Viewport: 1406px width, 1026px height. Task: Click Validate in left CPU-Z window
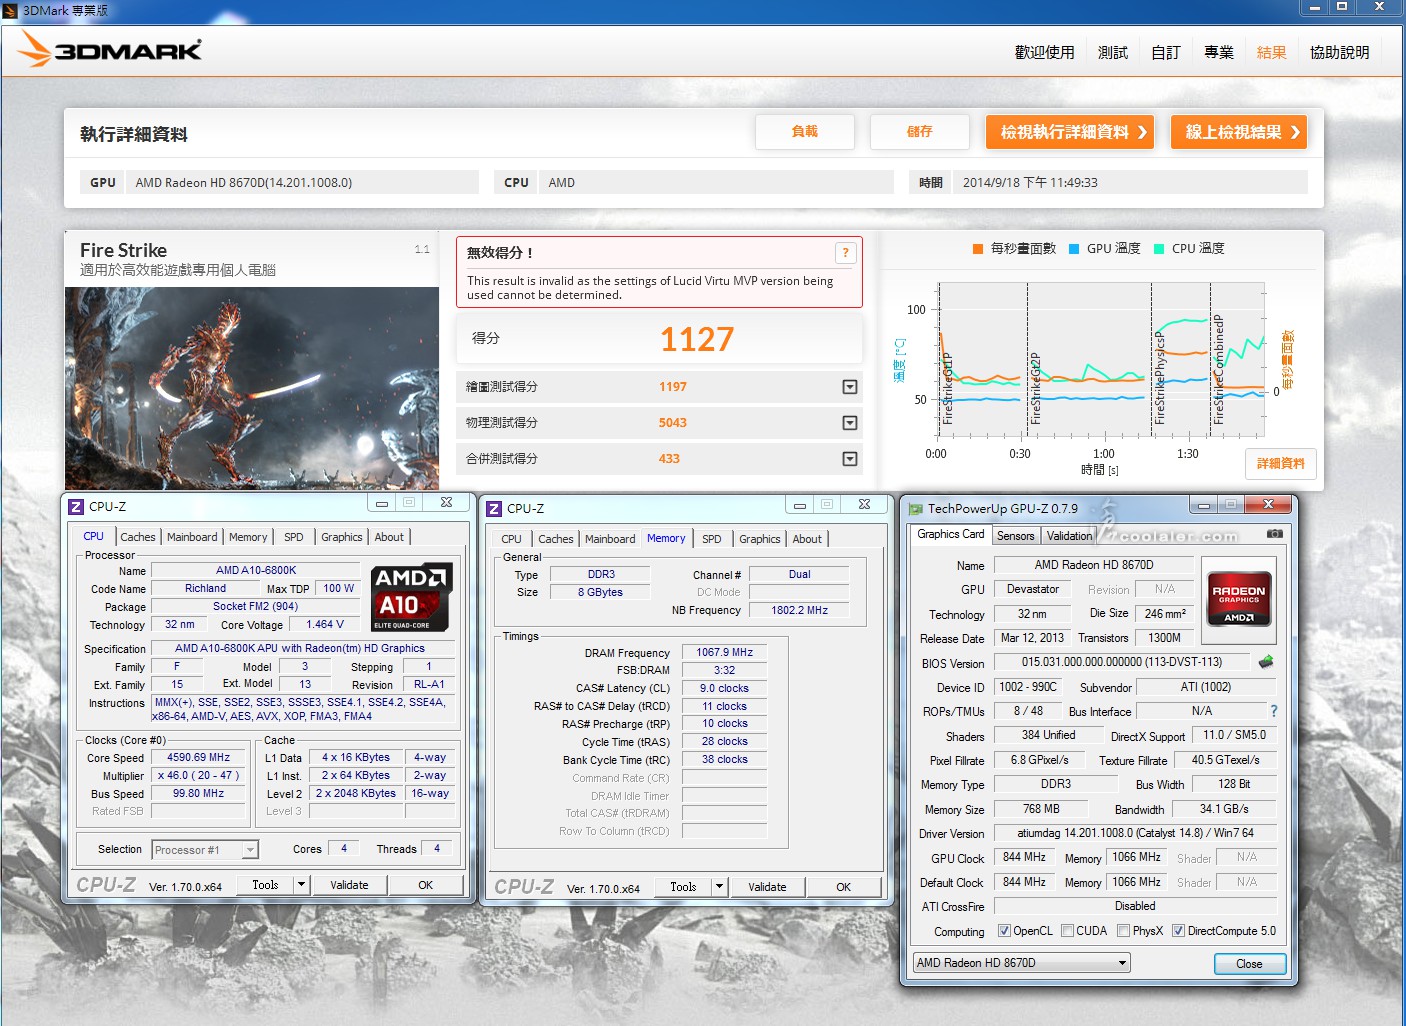click(349, 885)
